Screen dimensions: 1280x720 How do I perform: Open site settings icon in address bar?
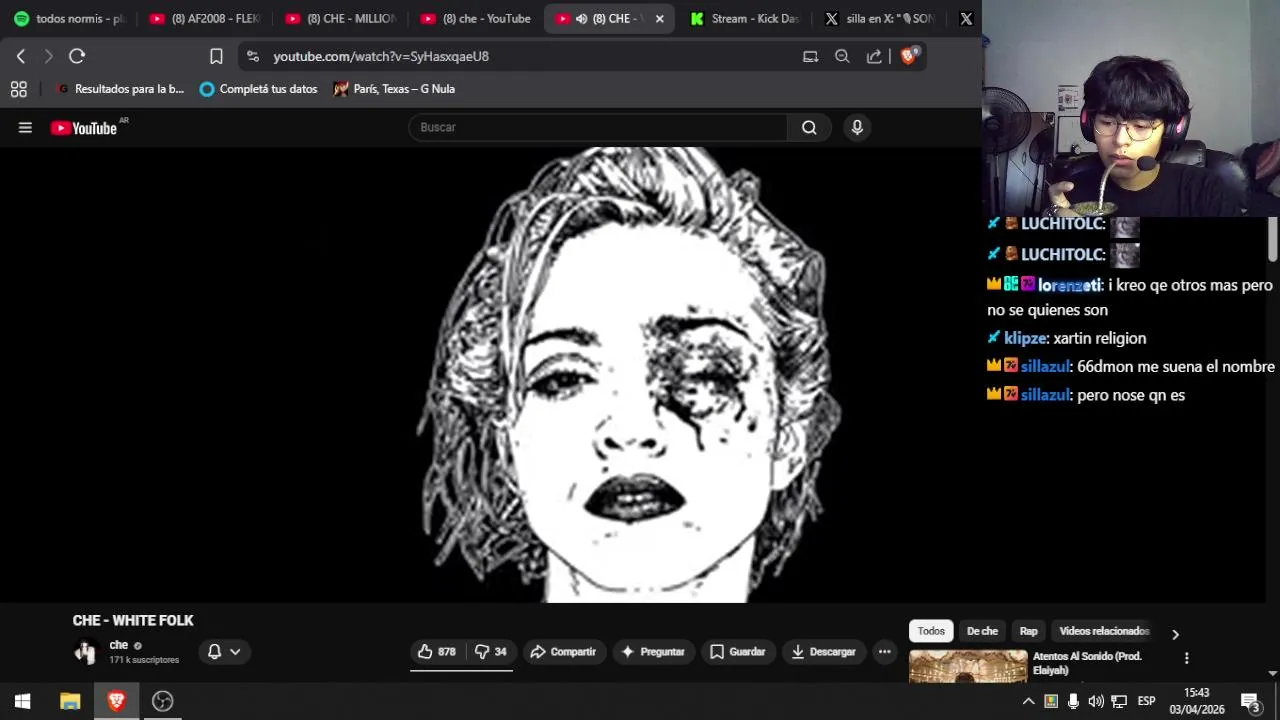coord(252,56)
